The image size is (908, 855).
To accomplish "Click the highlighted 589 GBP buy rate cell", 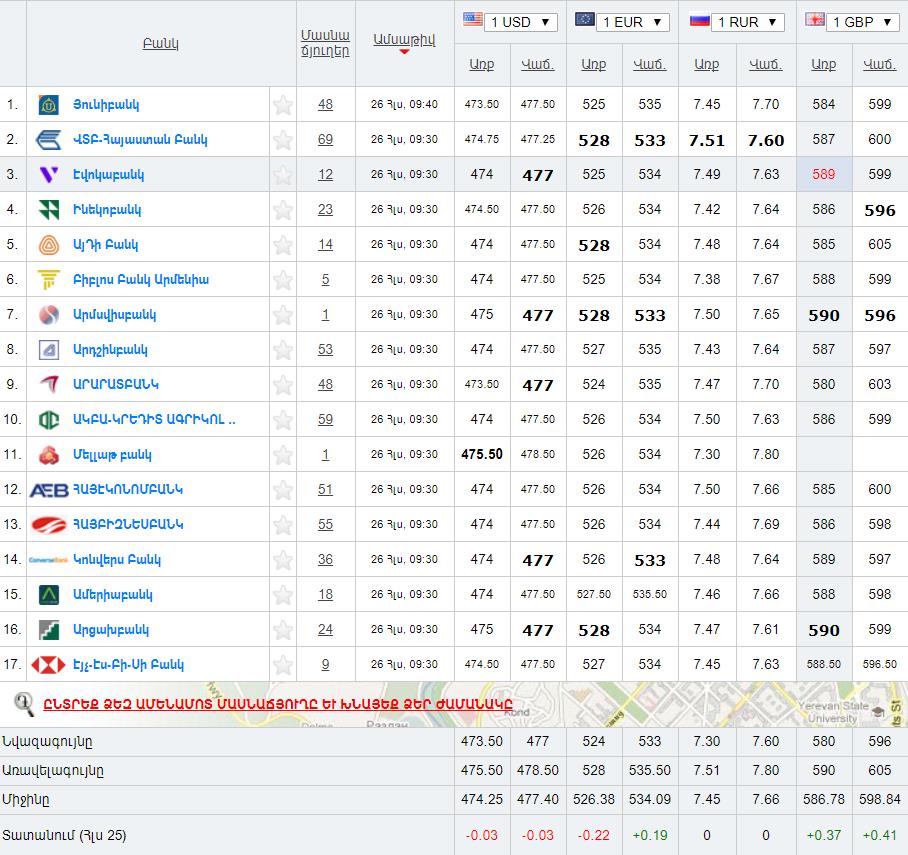I will [x=823, y=175].
